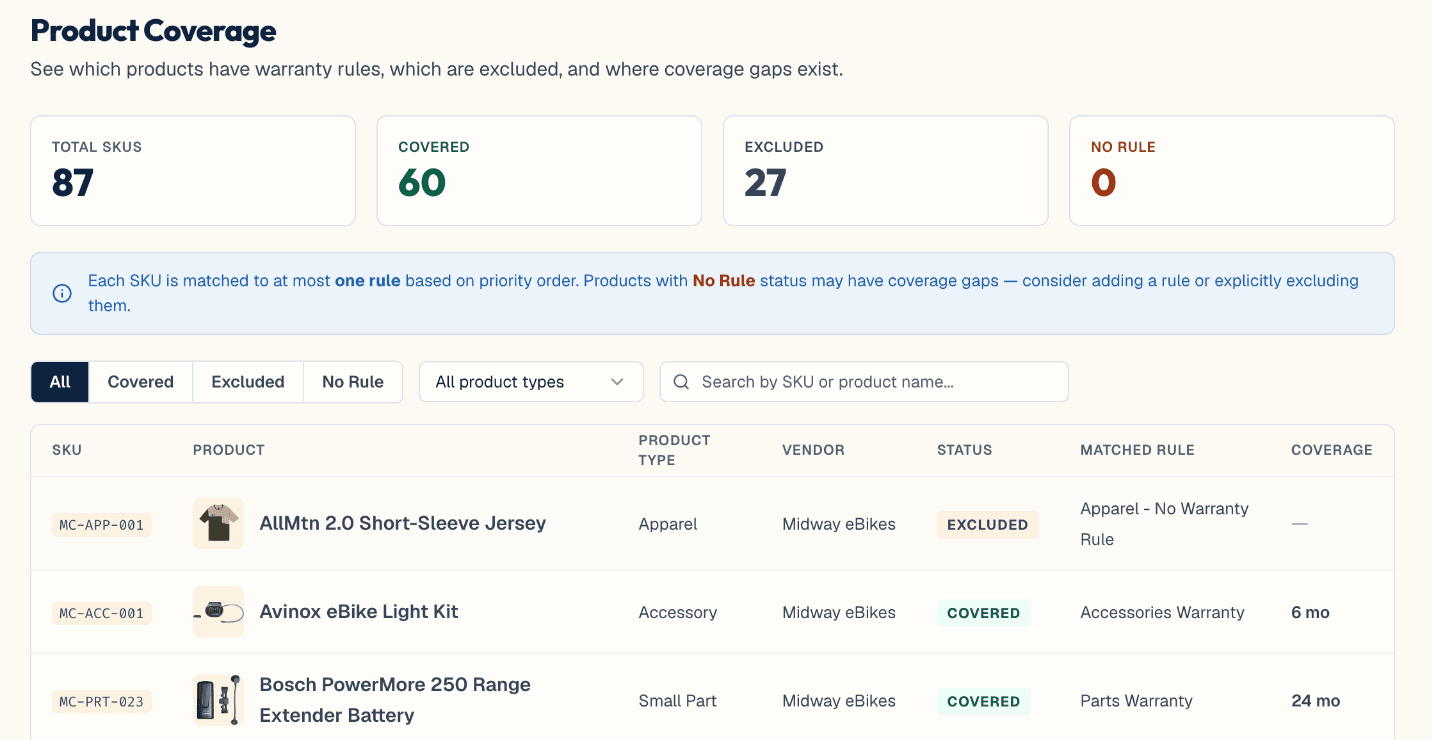1432x740 pixels.
Task: Open the Avinox eBike Light Kit thumbnail
Action: click(218, 612)
